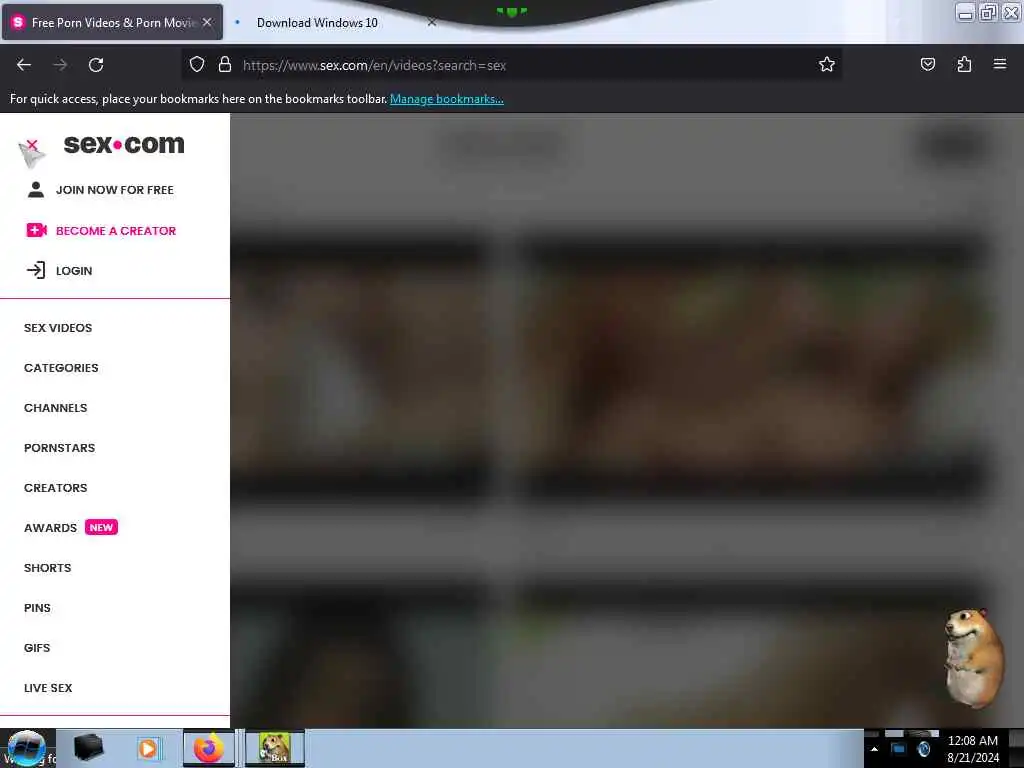Click the round blue tray icon
Screen dimensions: 1024x768
(923, 749)
